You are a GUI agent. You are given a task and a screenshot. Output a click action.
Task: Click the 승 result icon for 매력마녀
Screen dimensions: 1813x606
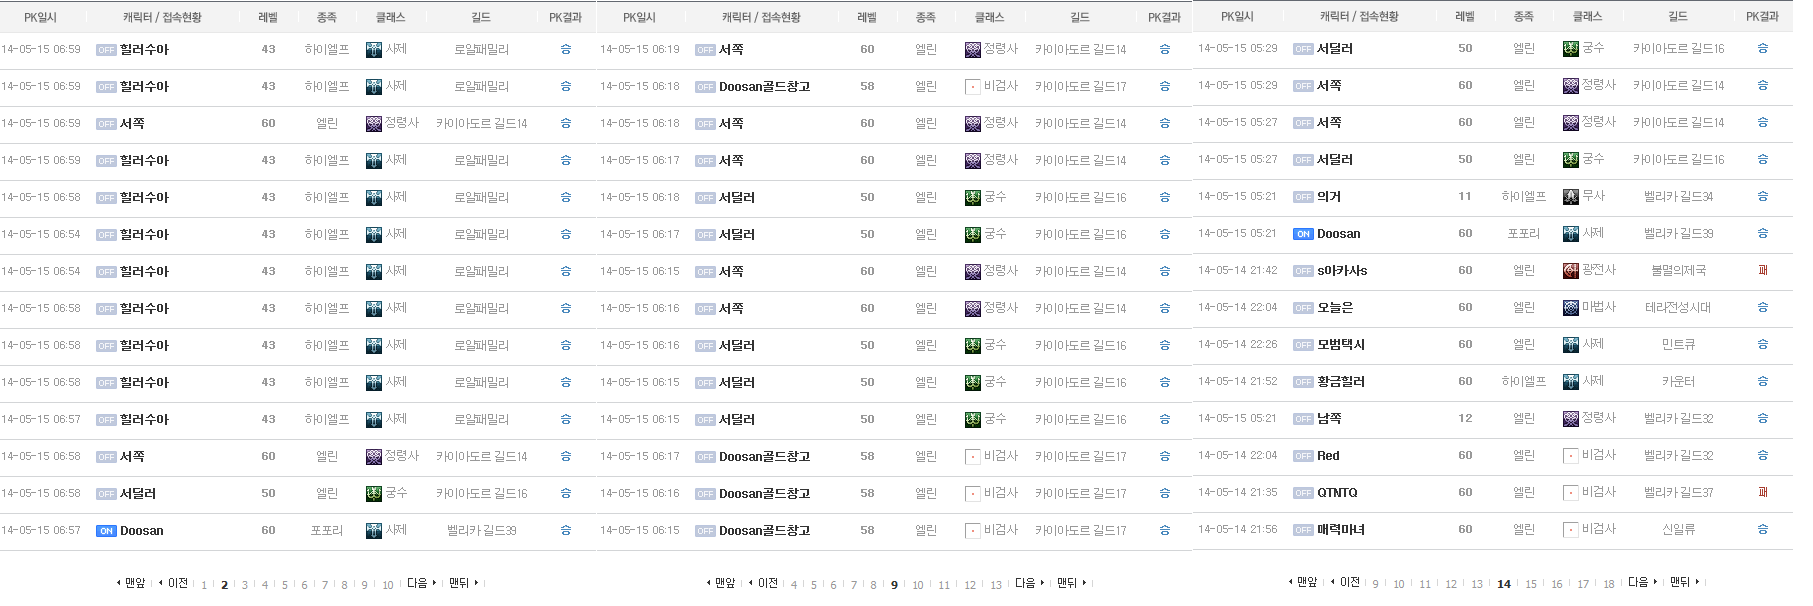click(1762, 530)
